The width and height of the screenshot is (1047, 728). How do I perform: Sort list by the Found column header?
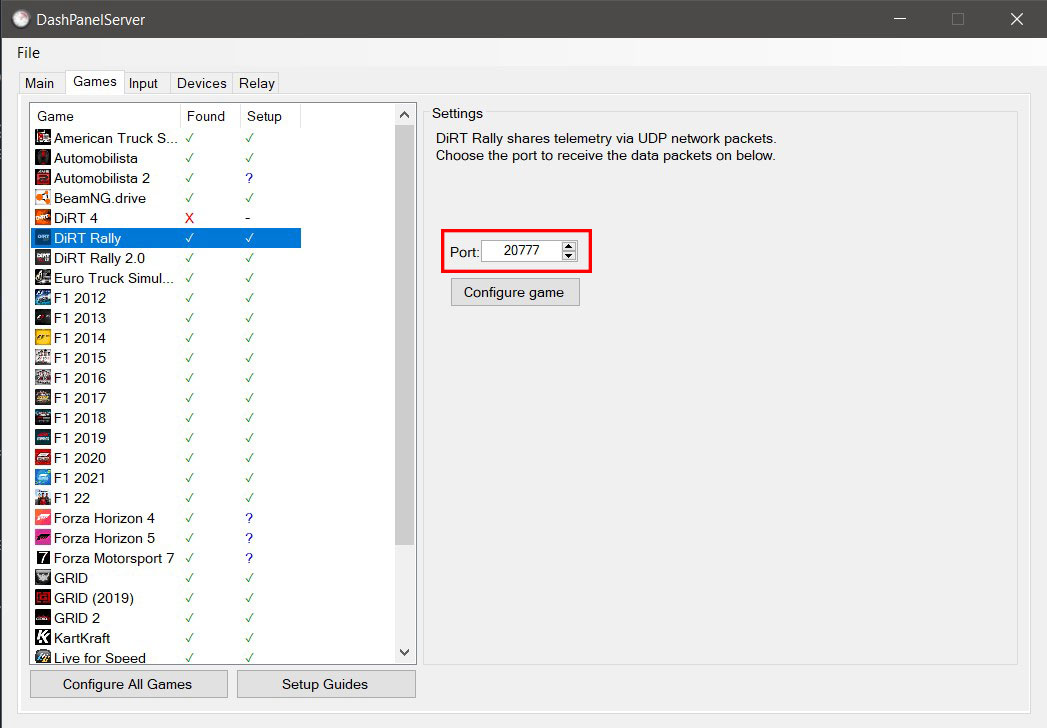point(210,116)
